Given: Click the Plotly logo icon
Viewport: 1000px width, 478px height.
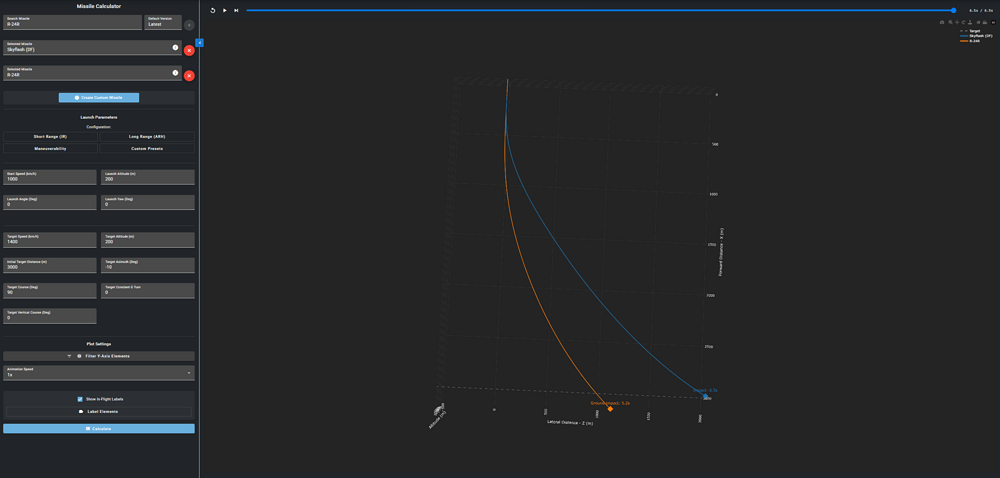Looking at the screenshot, I should coord(994,22).
